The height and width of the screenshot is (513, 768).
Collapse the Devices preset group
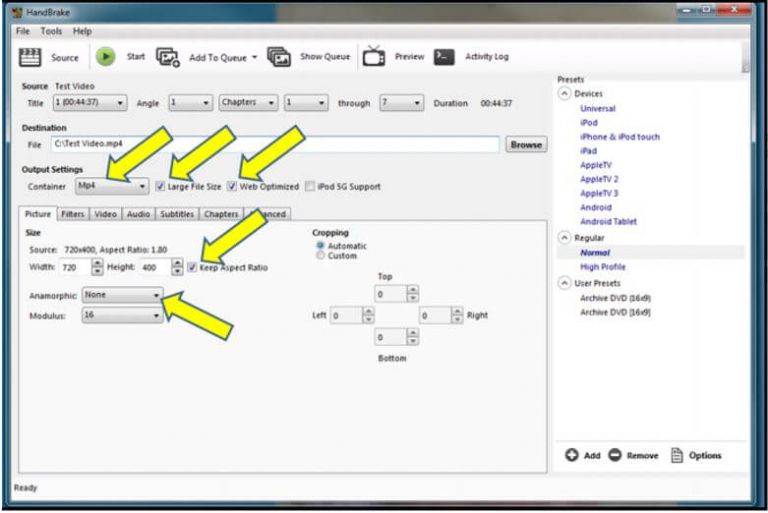(565, 94)
